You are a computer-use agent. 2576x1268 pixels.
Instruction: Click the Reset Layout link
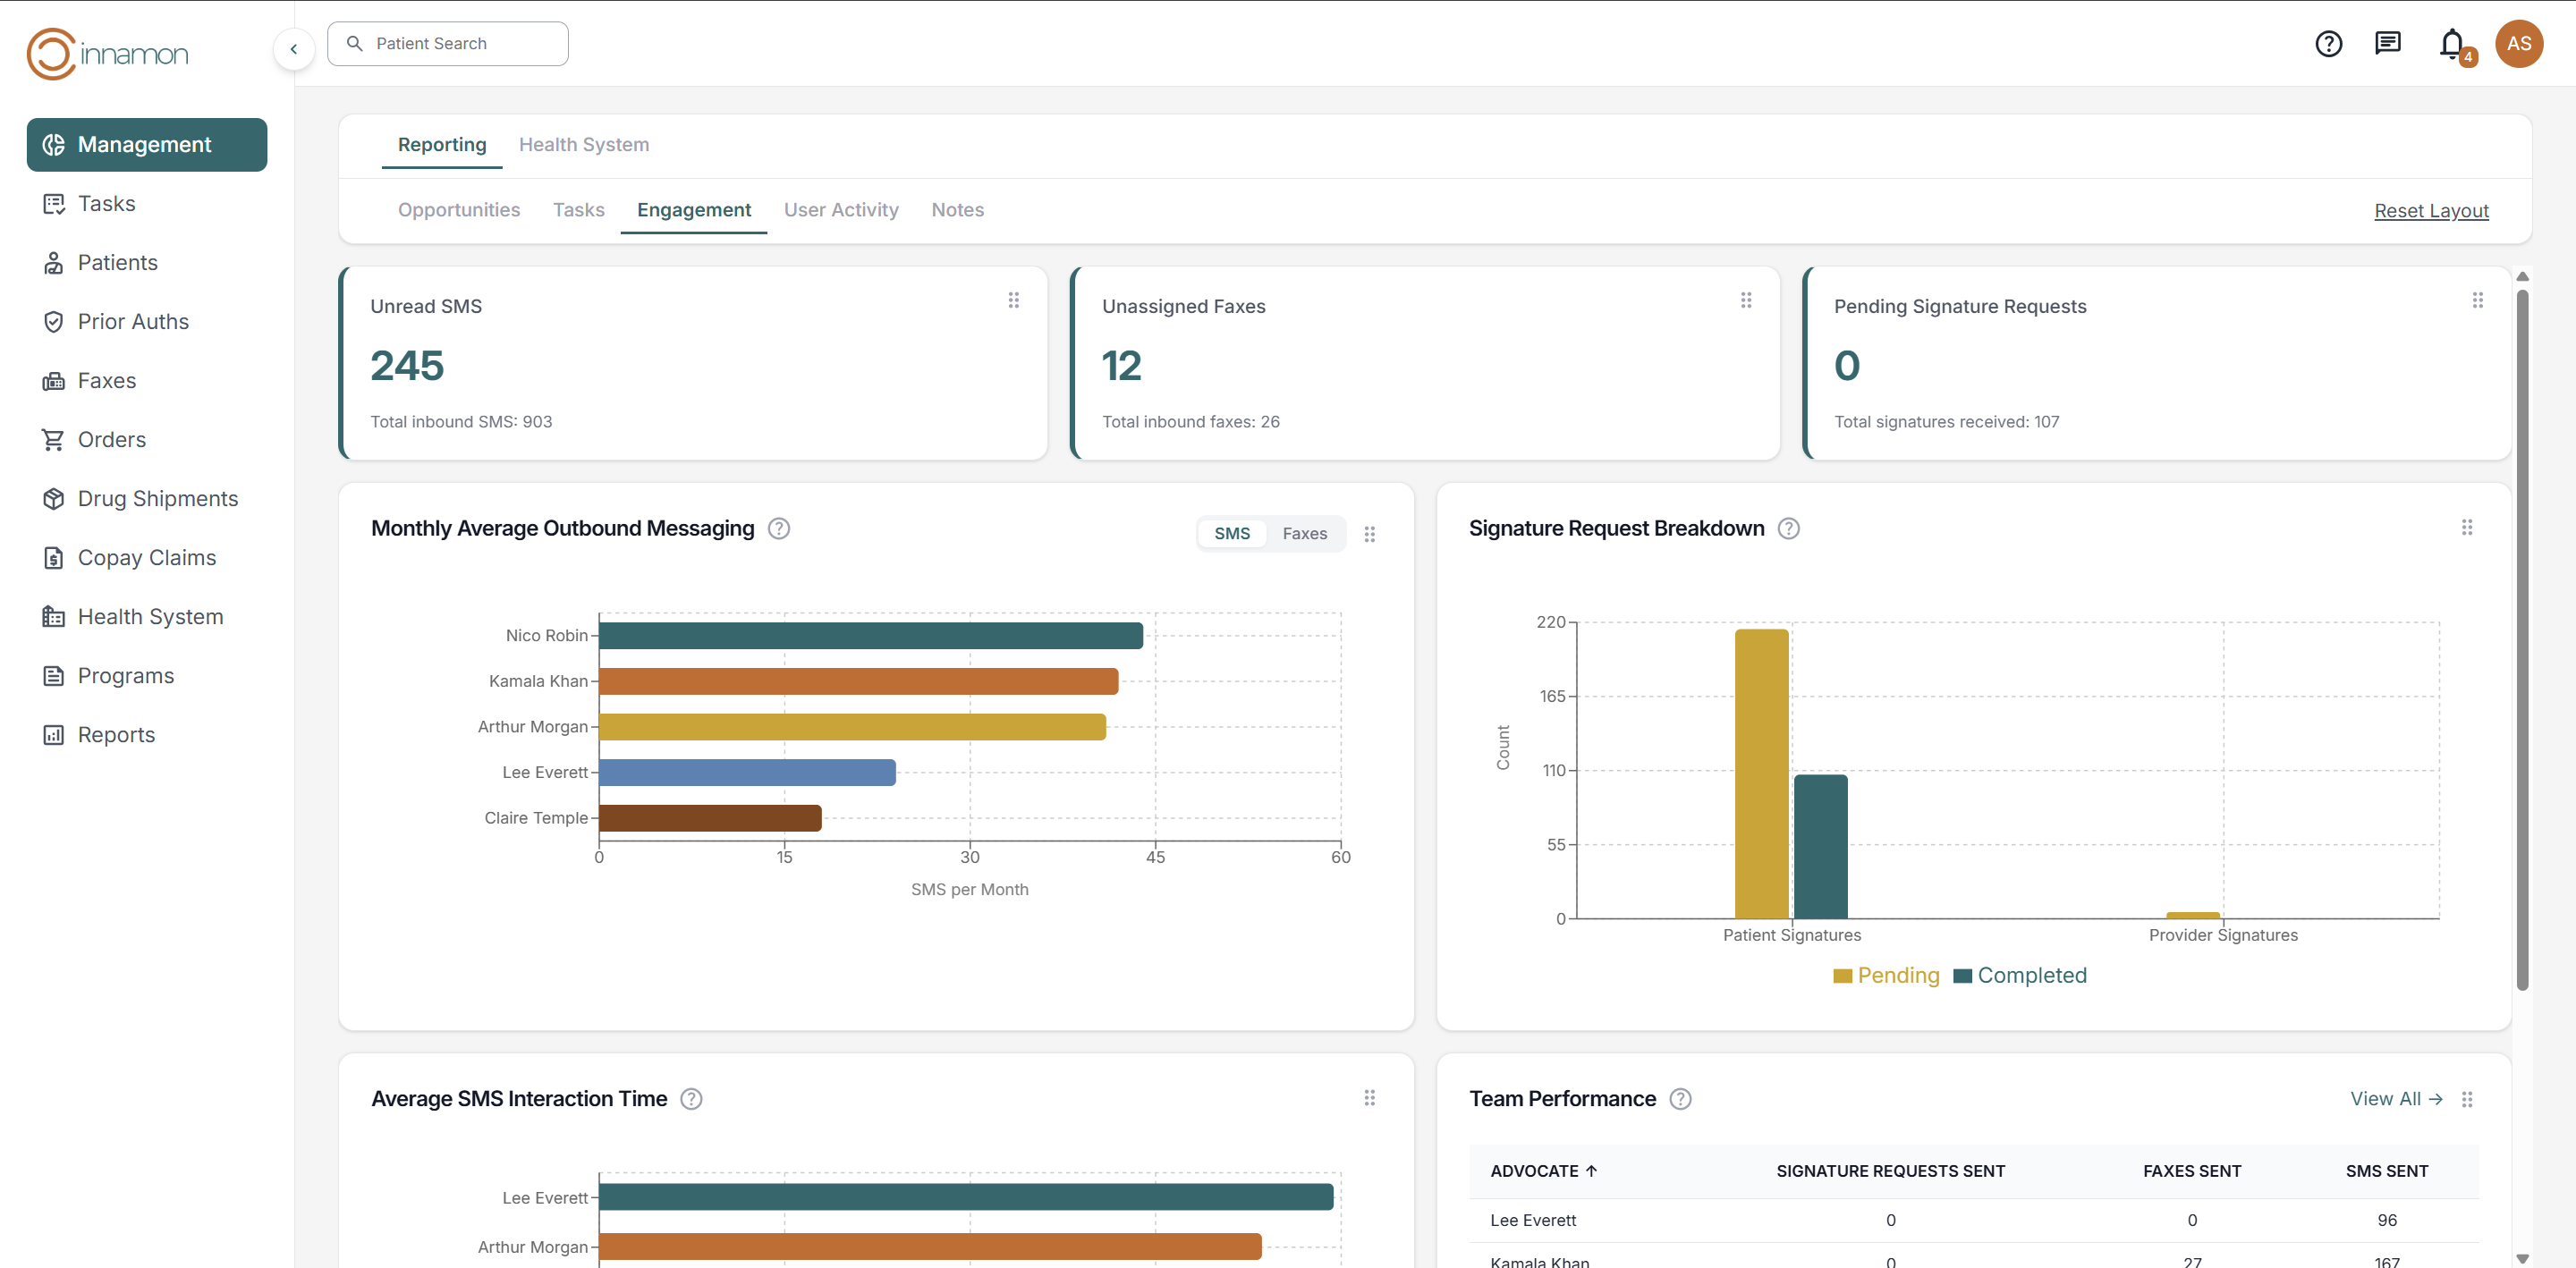point(2430,211)
